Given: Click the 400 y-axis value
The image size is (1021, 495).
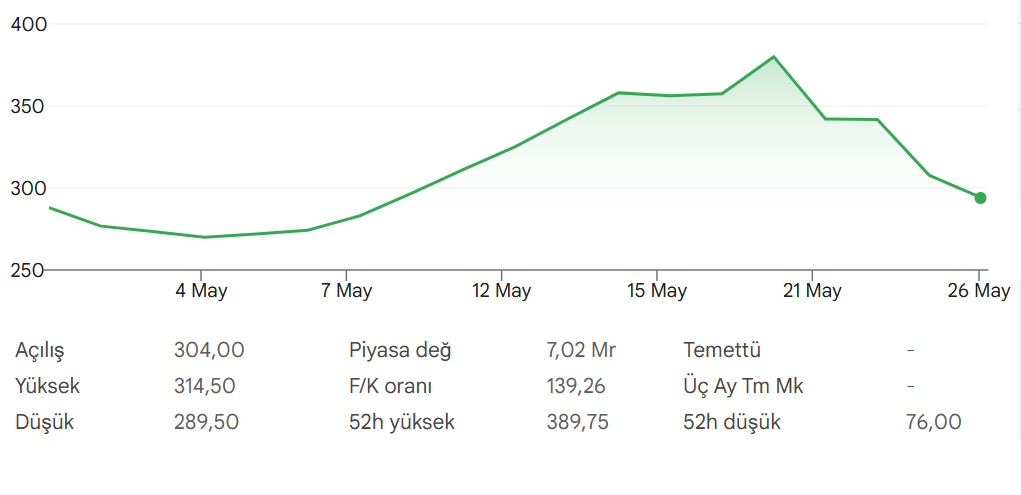Looking at the screenshot, I should tap(29, 25).
